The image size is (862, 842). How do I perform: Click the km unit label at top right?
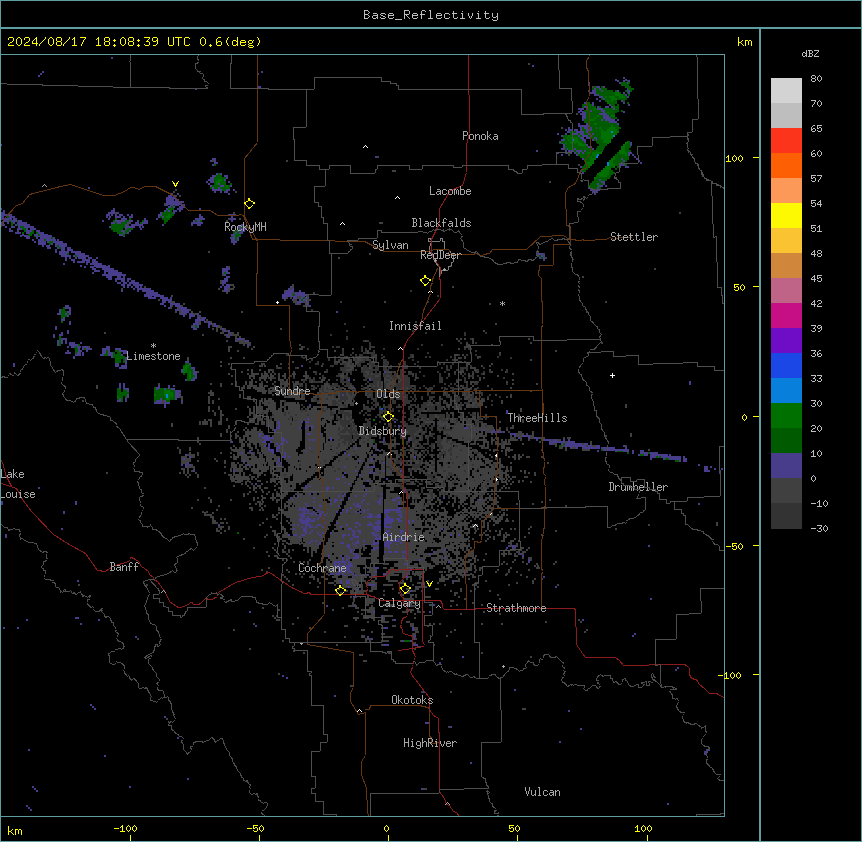coord(745,42)
